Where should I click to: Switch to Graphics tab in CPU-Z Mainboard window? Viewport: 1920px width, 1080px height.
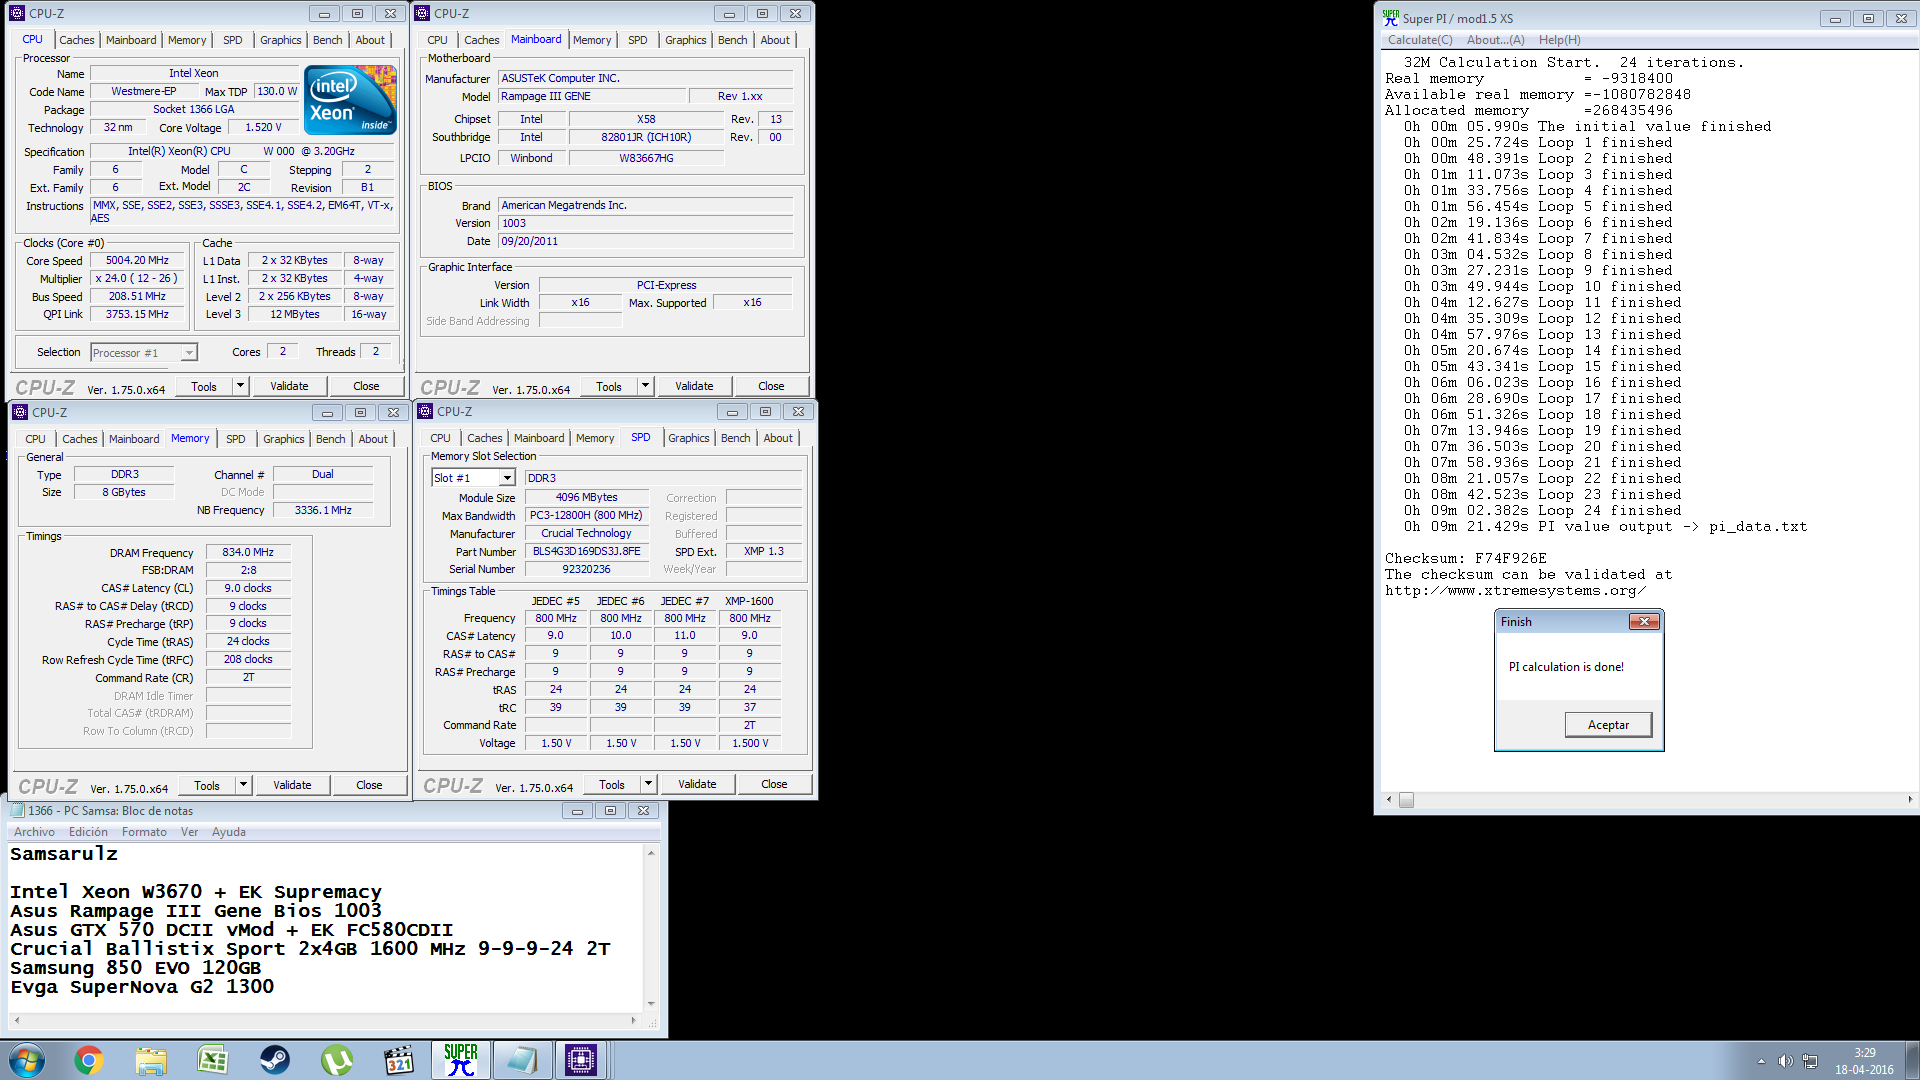point(685,40)
